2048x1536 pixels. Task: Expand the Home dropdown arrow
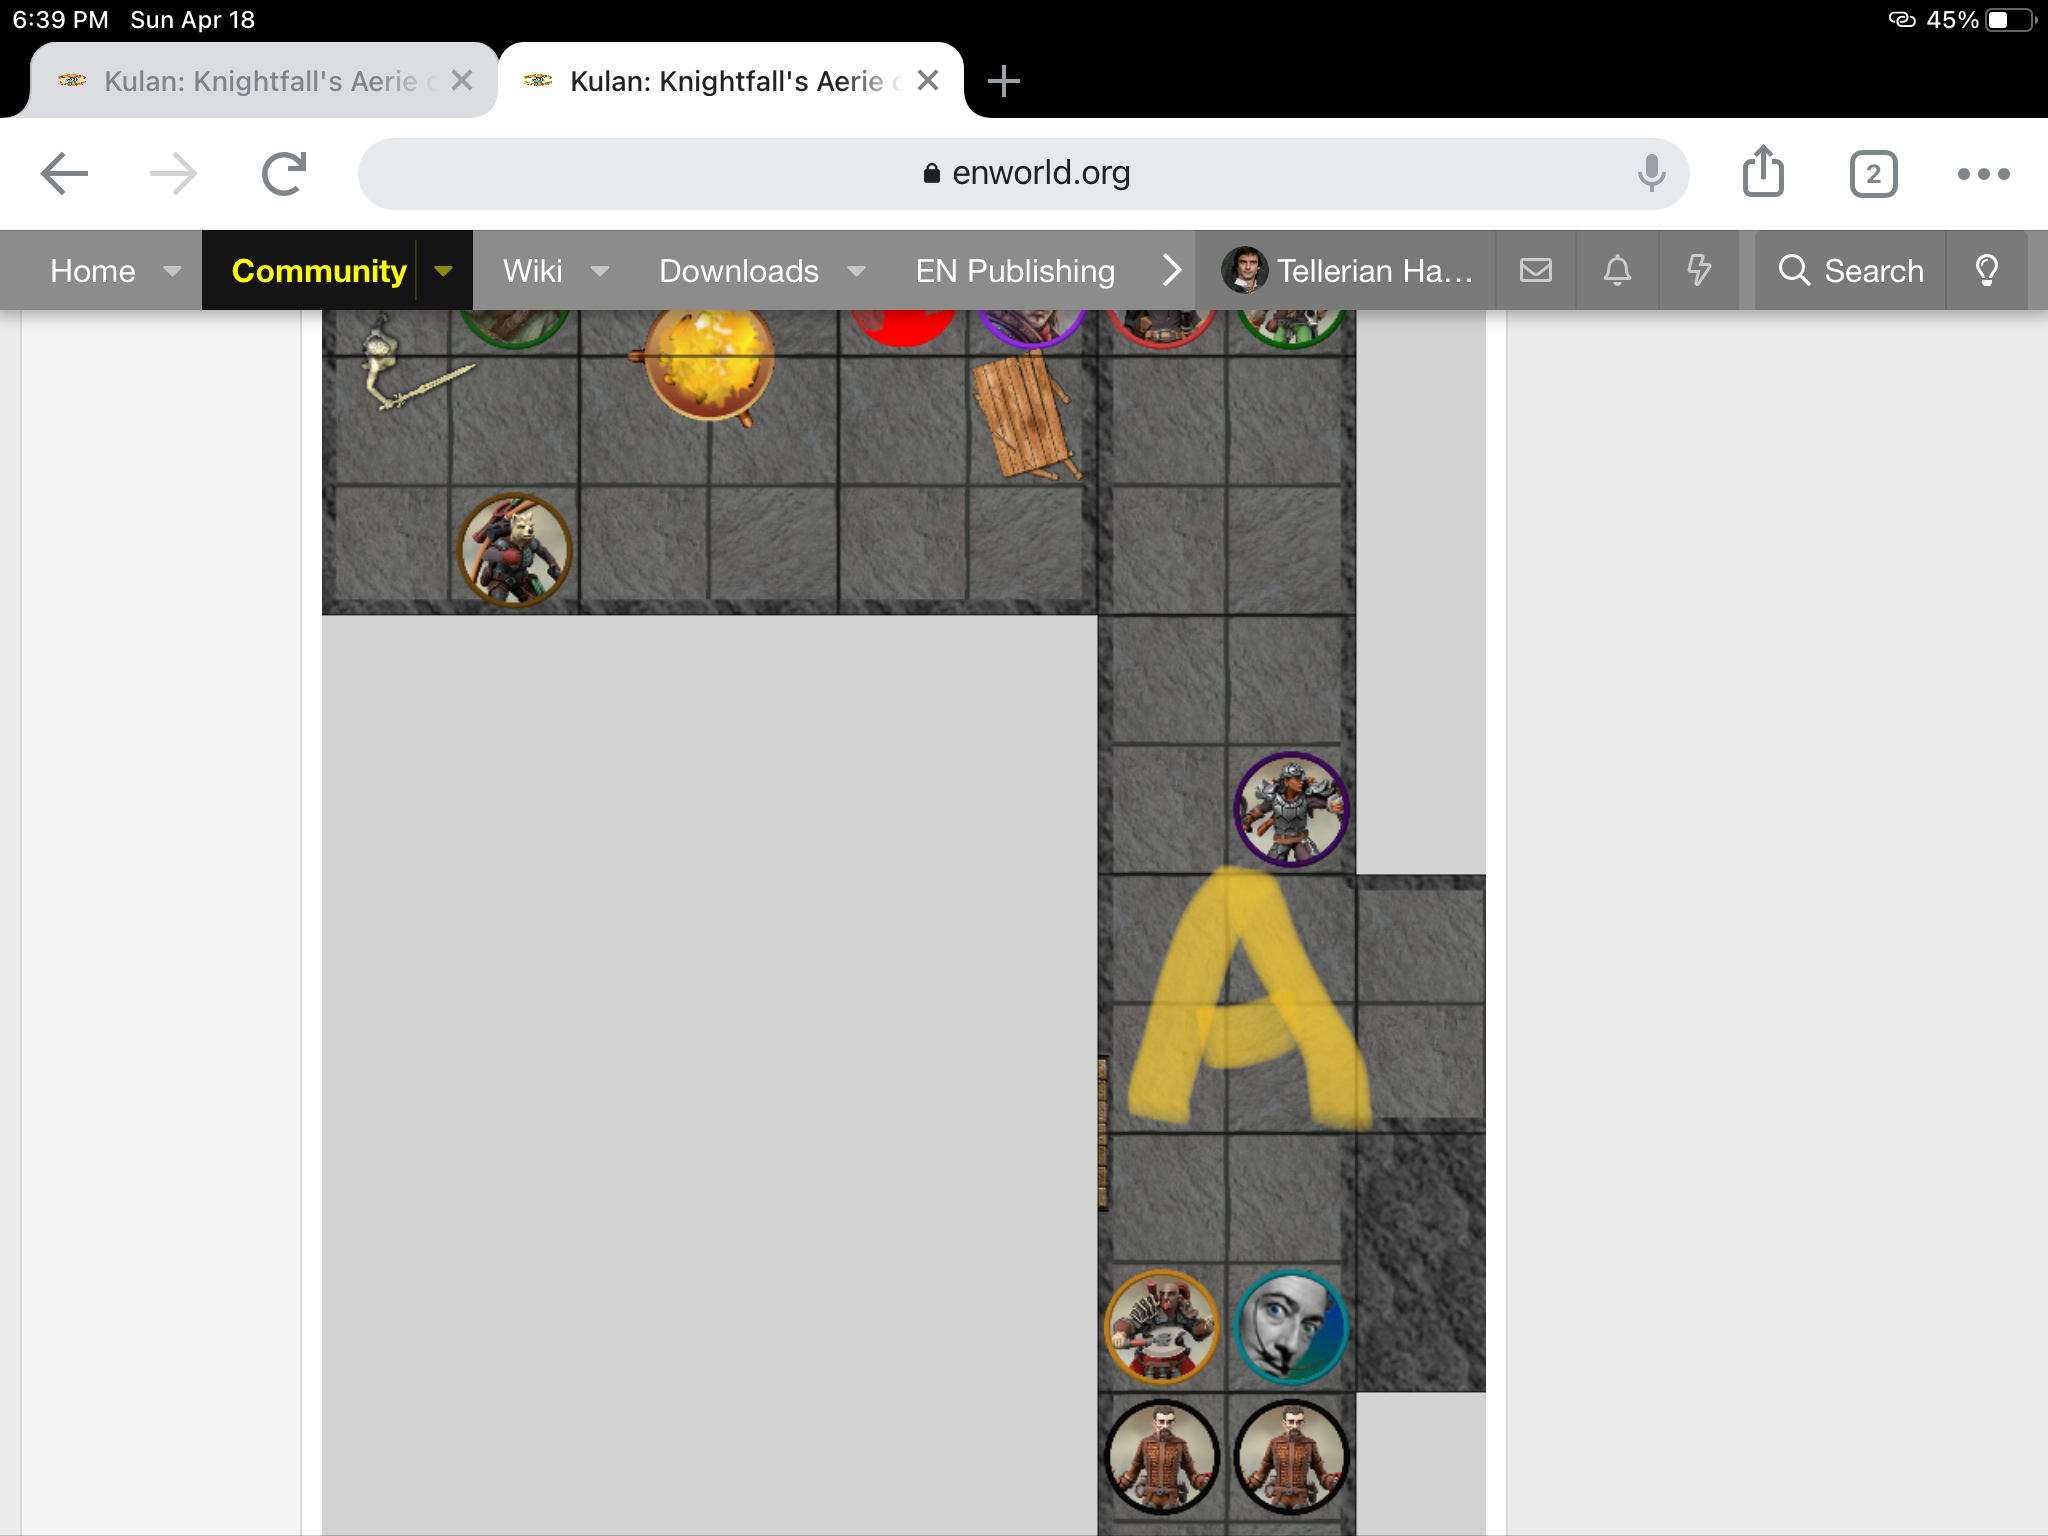172,271
